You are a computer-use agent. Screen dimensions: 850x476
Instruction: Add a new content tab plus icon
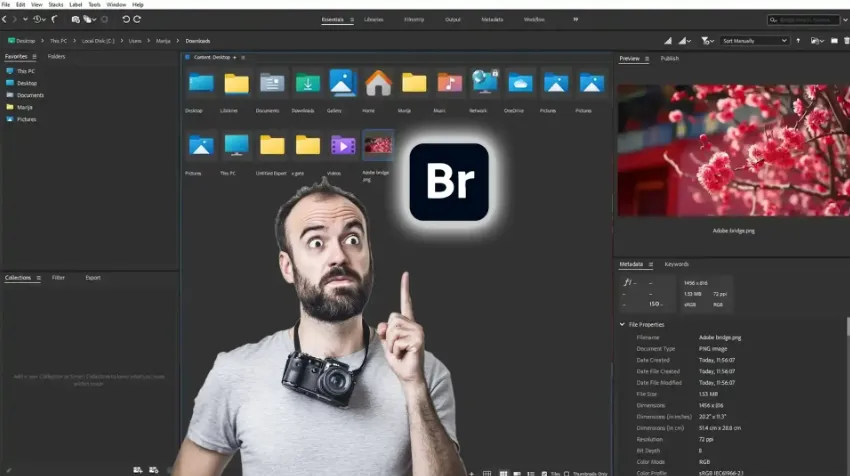pos(235,57)
